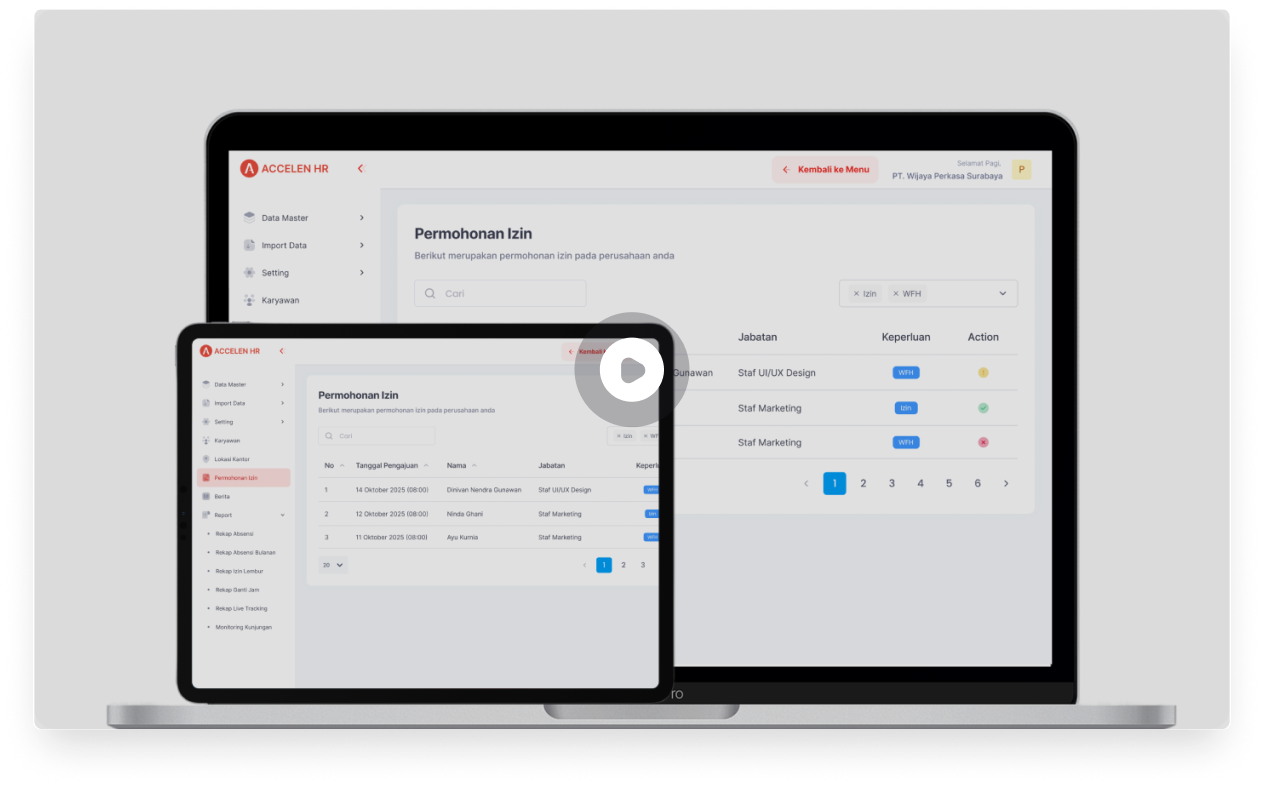The width and height of the screenshot is (1264, 787).
Task: Remove the Izin filter tag on laptop
Action: [856, 294]
